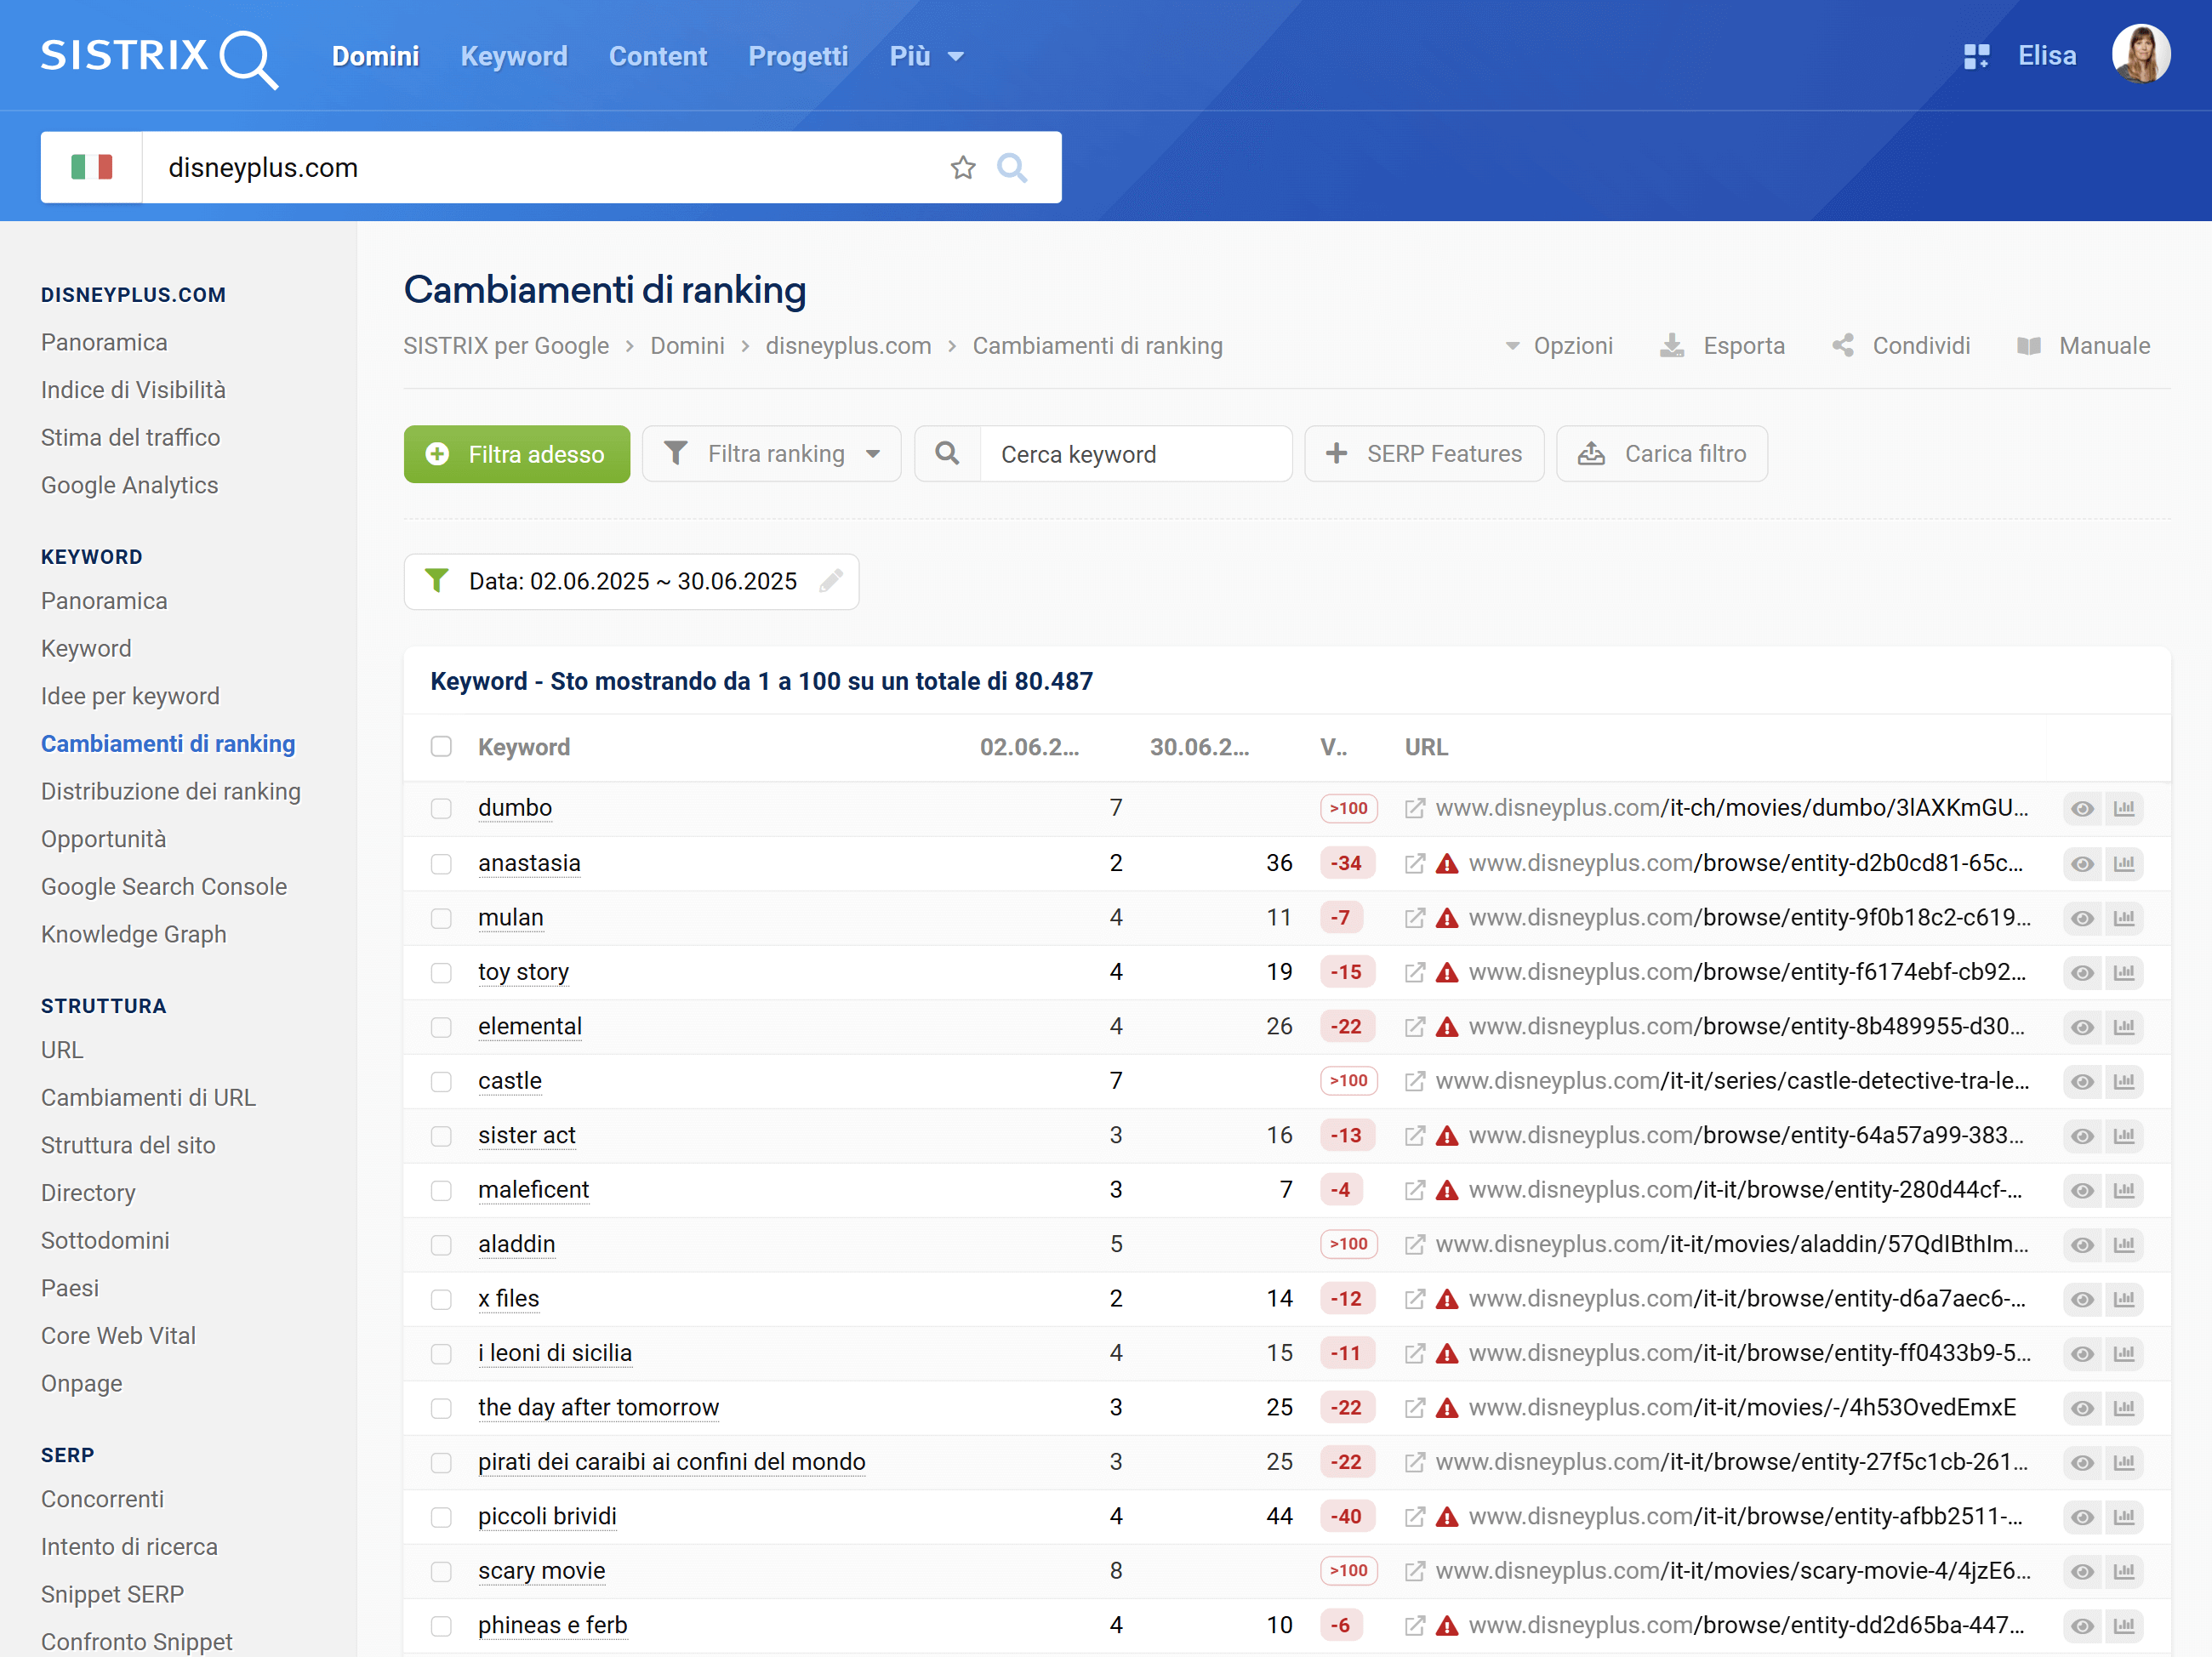Click the magnifier search icon for the domain field

(1012, 167)
